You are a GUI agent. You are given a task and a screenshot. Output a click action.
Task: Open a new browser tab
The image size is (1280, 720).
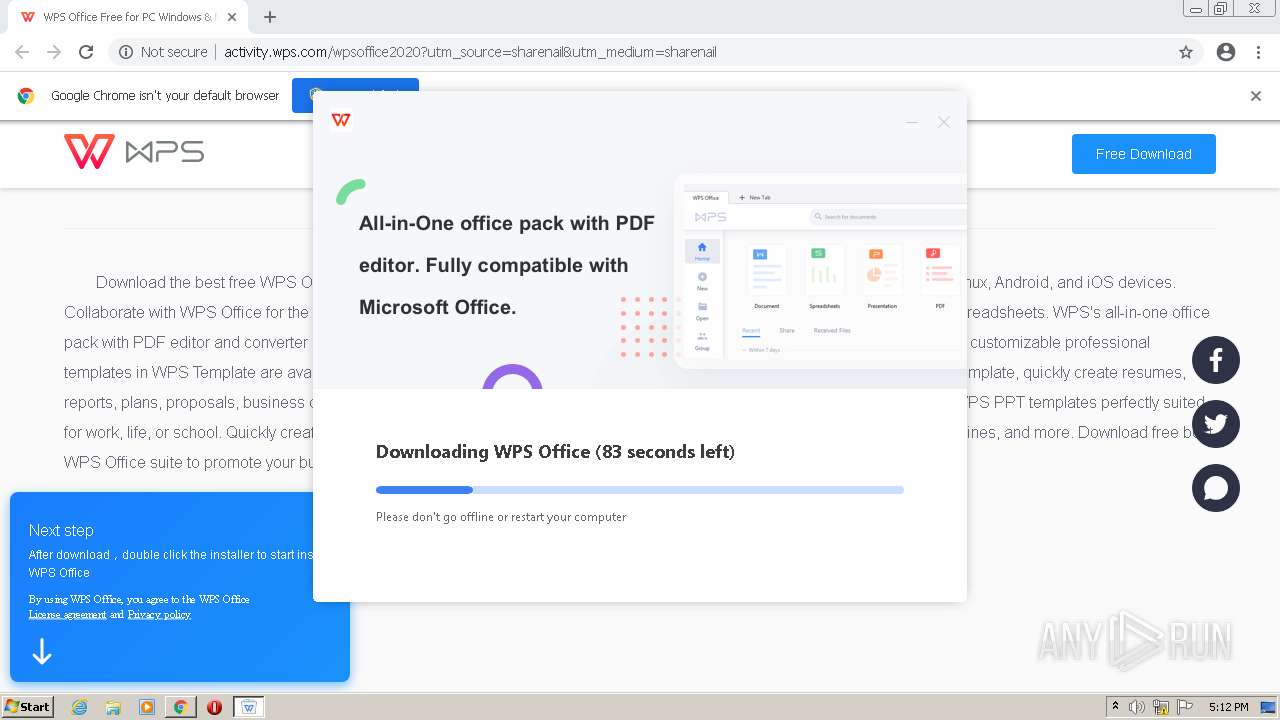pos(270,17)
